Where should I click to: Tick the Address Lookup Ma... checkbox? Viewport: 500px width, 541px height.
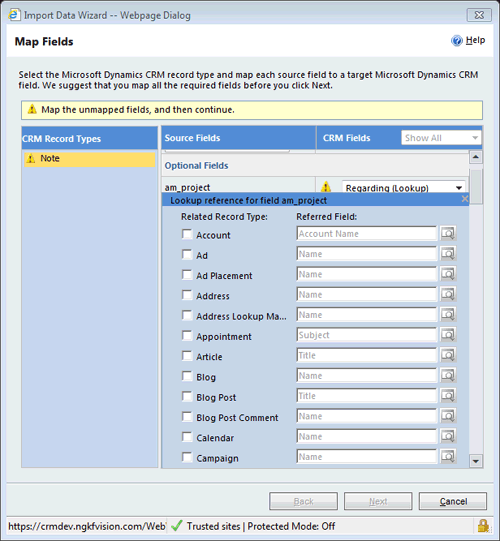187,315
